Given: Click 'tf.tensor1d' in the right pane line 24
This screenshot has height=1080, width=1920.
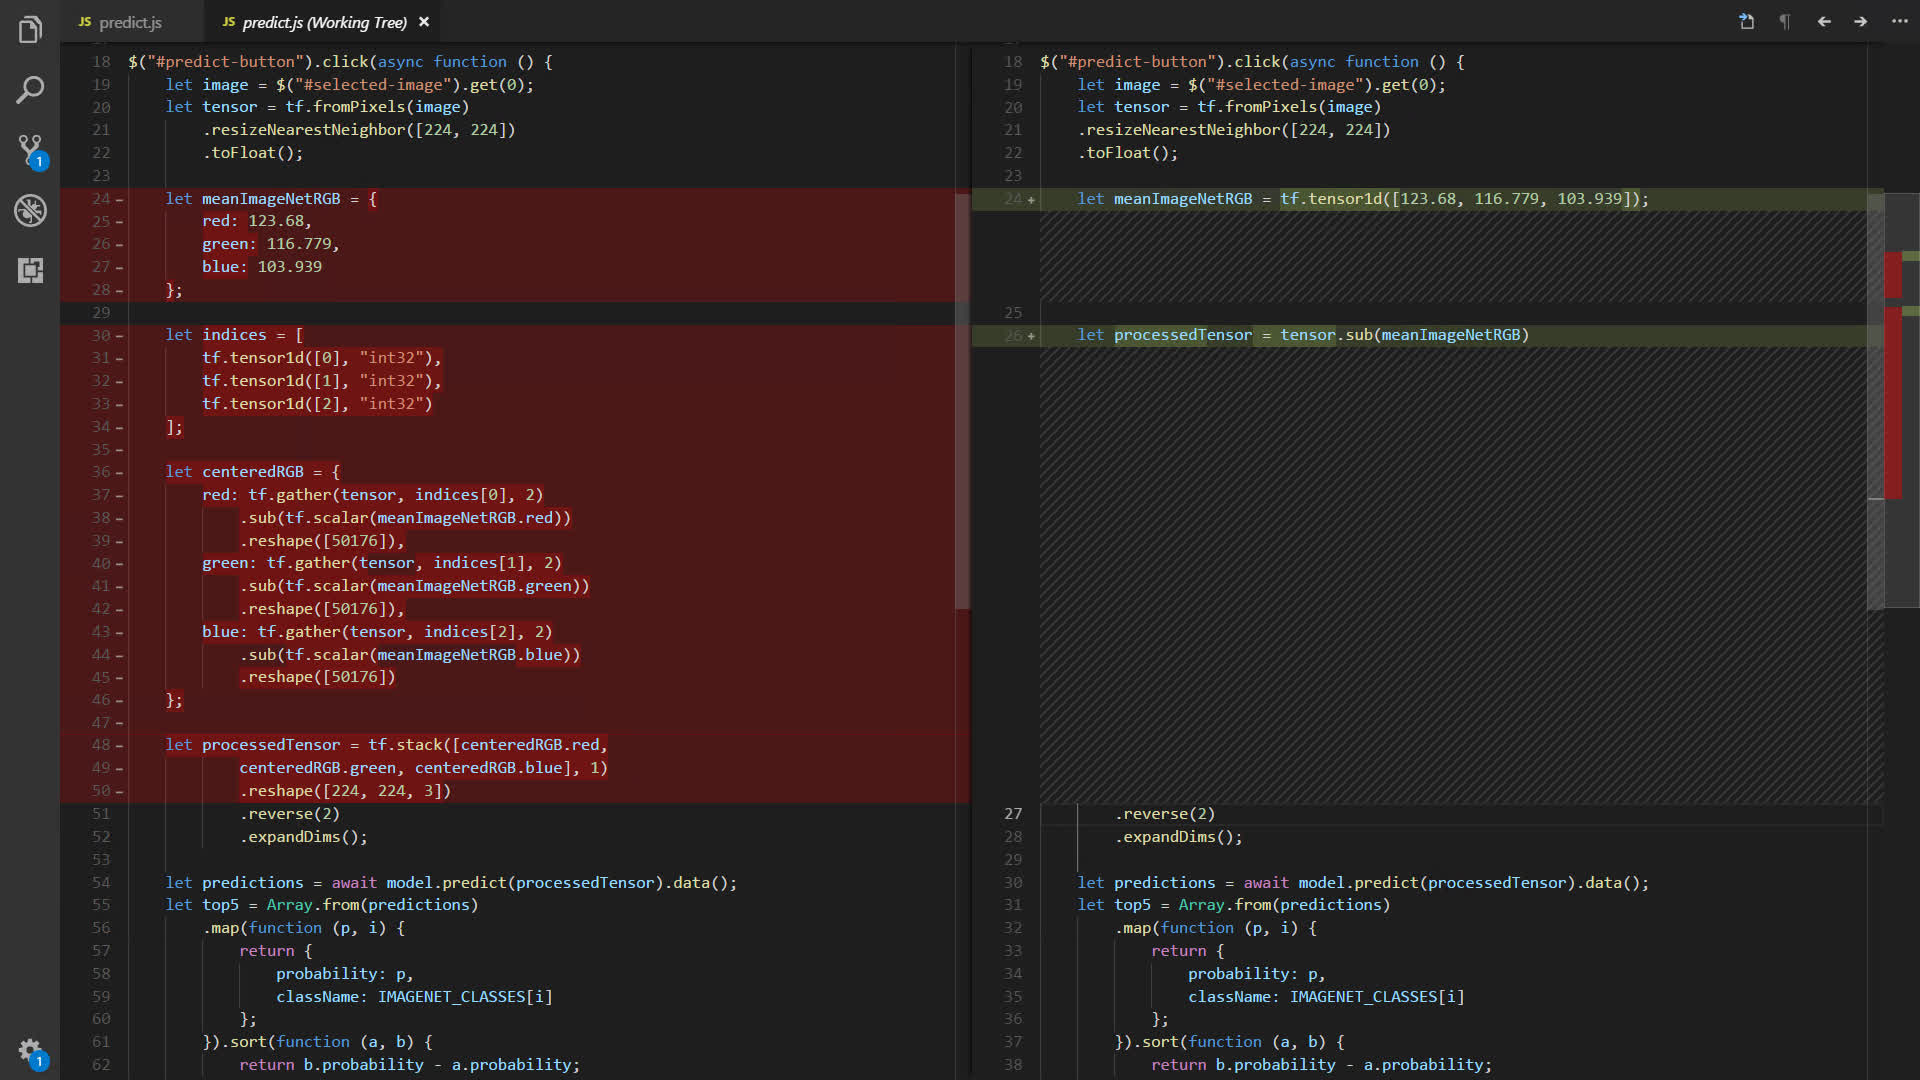Looking at the screenshot, I should tap(1331, 199).
